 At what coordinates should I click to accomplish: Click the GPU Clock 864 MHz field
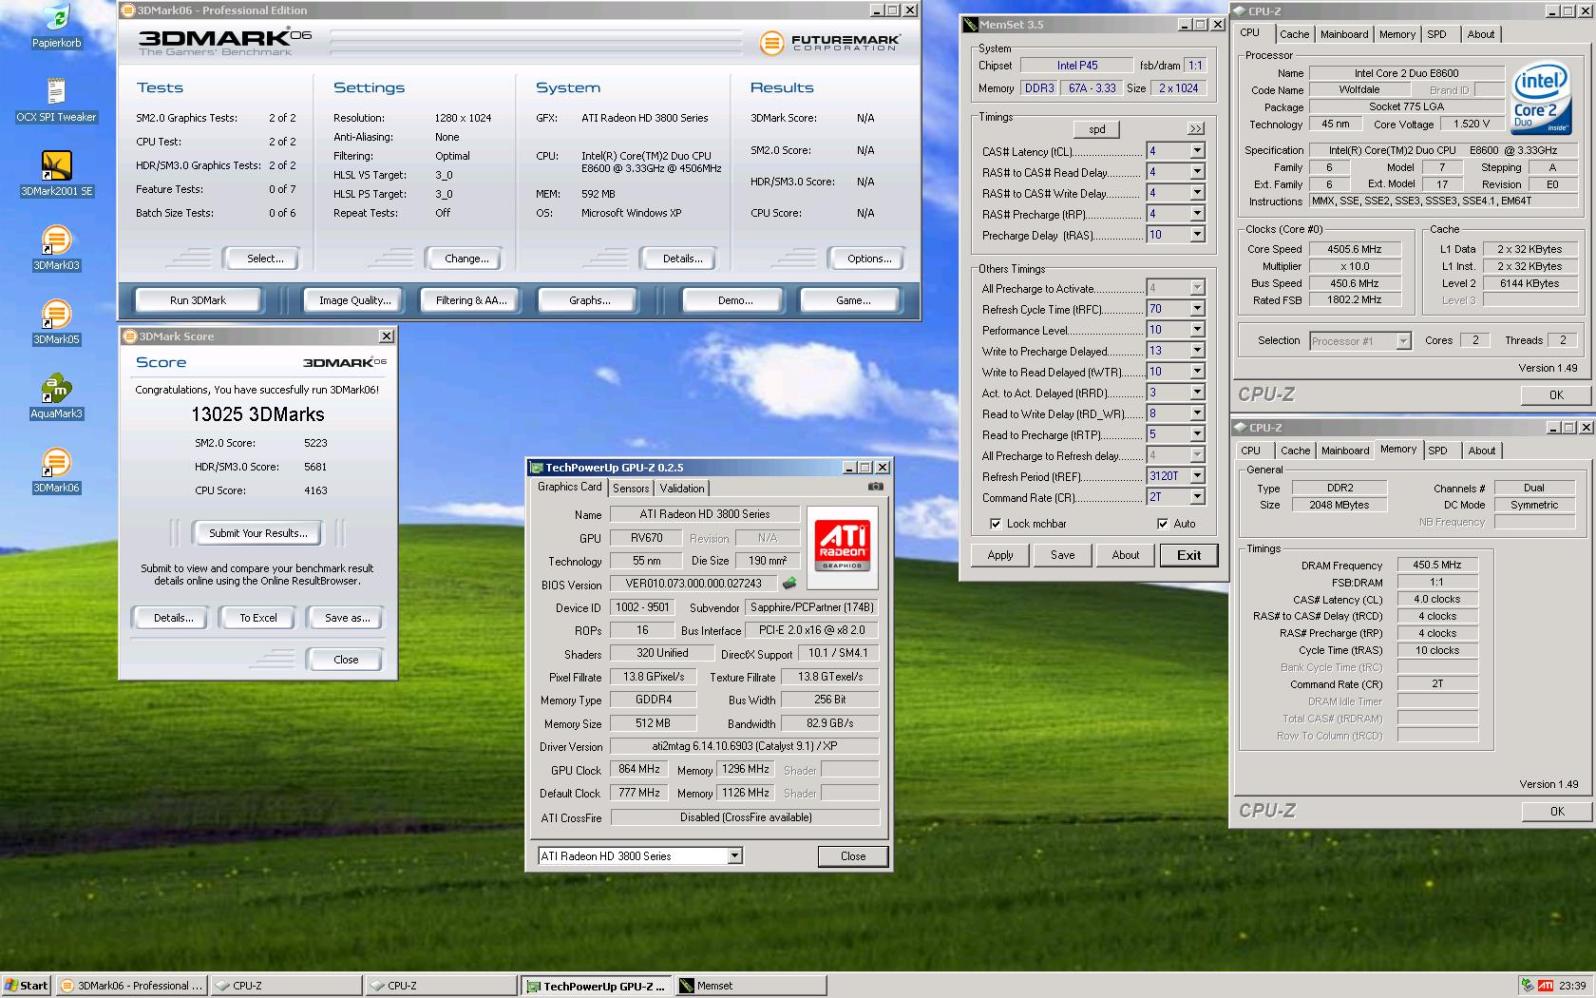point(639,769)
